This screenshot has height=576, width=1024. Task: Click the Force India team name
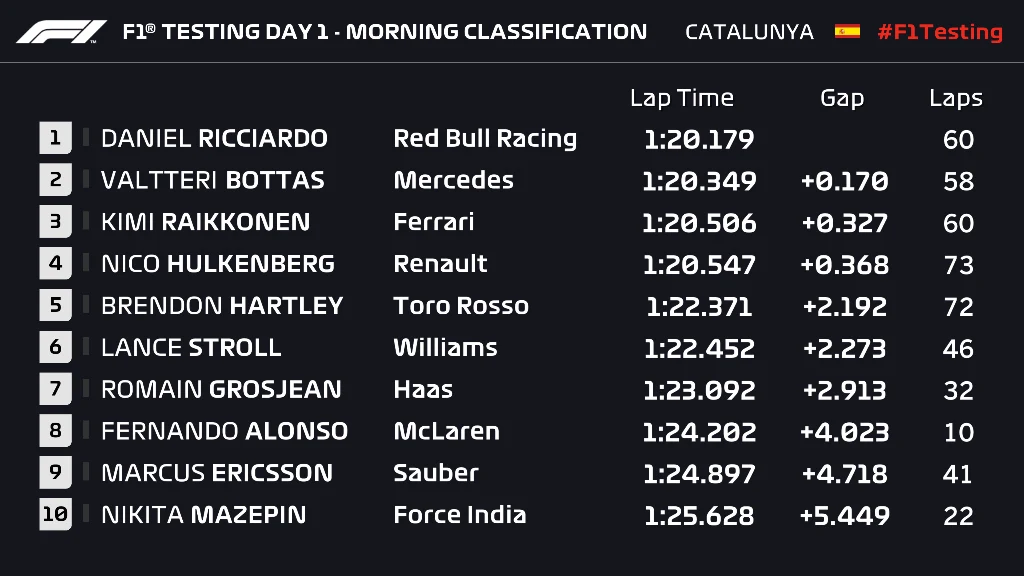click(459, 515)
